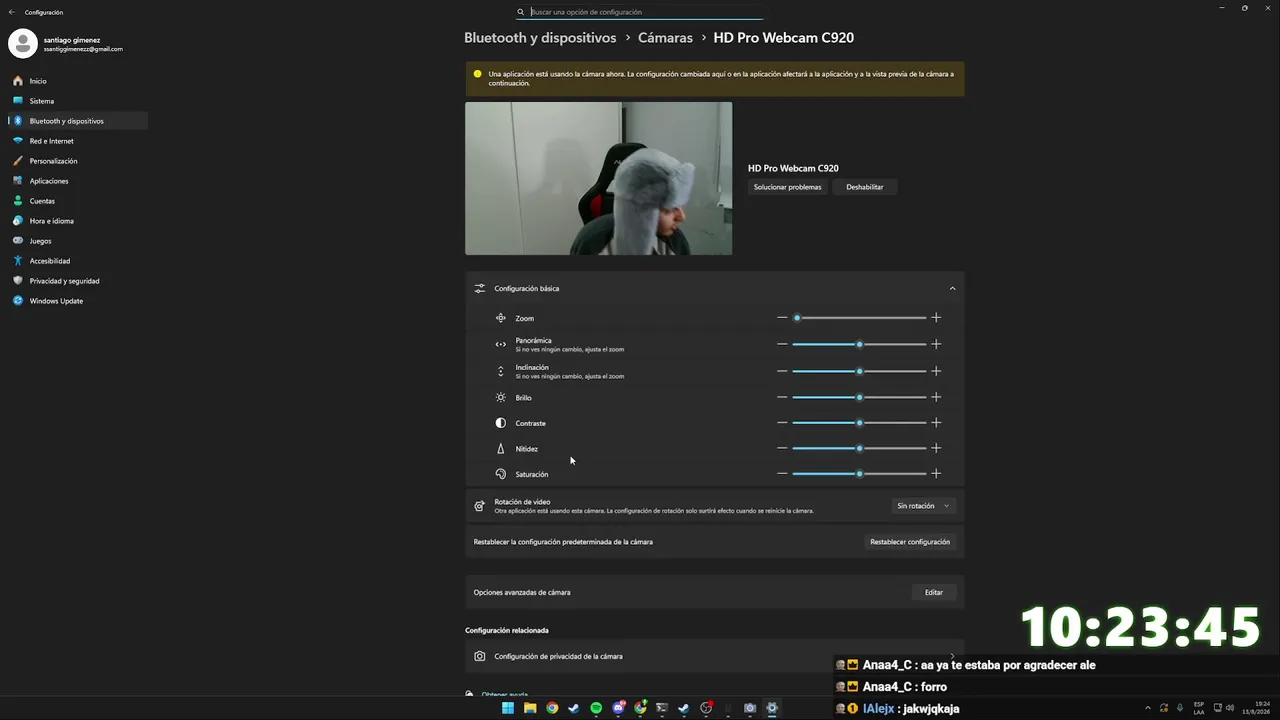Viewport: 1280px width, 720px height.
Task: Open the terminal from the taskbar
Action: [662, 708]
